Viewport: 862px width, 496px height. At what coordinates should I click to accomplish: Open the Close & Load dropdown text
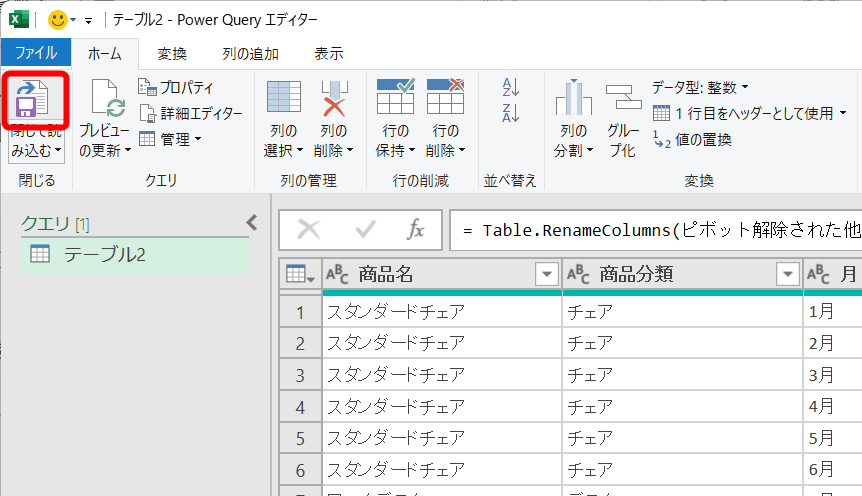click(36, 141)
